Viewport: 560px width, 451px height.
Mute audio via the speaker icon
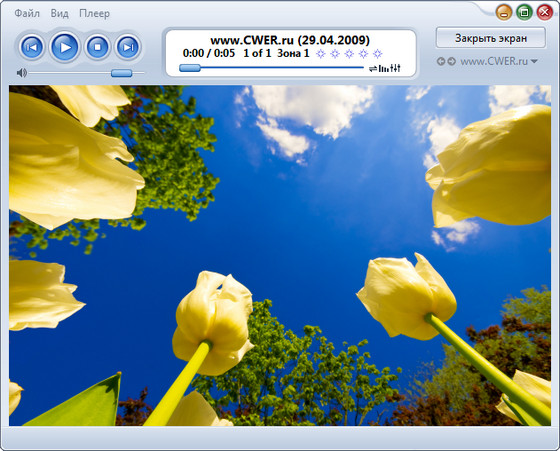[x=21, y=73]
